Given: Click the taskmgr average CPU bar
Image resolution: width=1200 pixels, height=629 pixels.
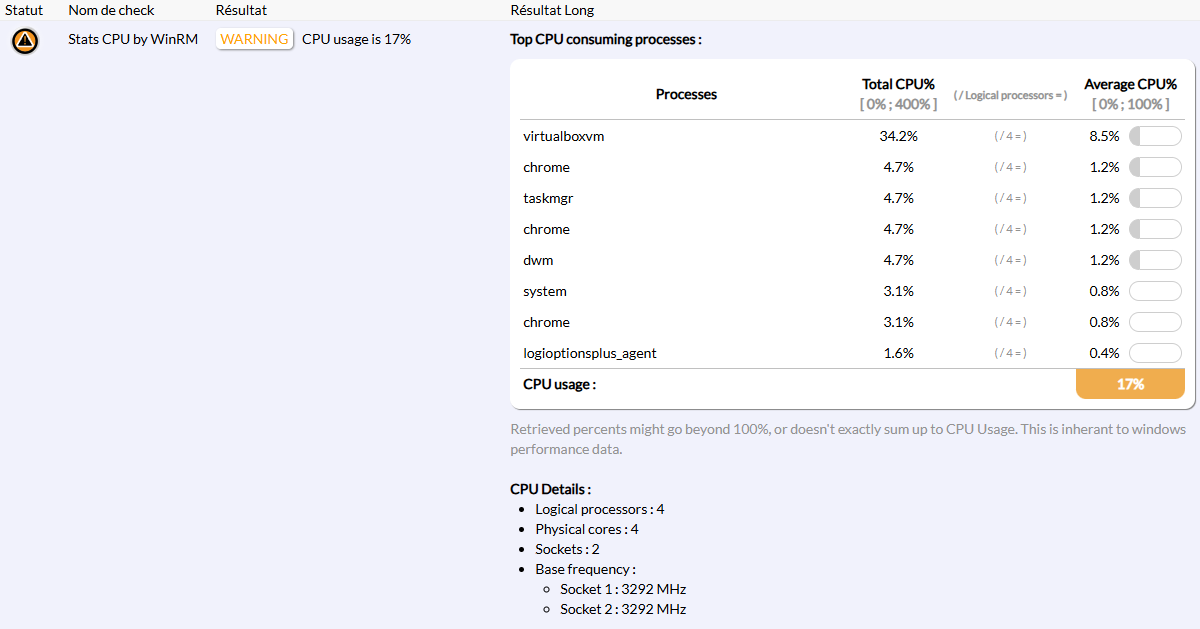Looking at the screenshot, I should coord(1155,198).
